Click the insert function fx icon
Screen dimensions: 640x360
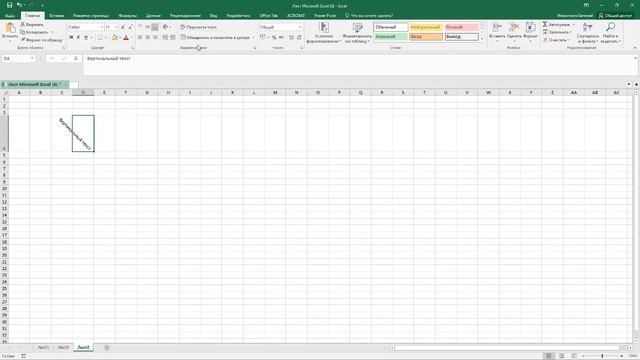point(76,59)
